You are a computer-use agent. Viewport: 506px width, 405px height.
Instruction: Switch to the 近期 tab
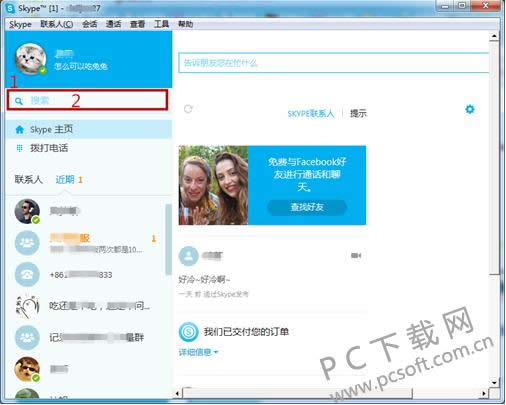click(65, 180)
